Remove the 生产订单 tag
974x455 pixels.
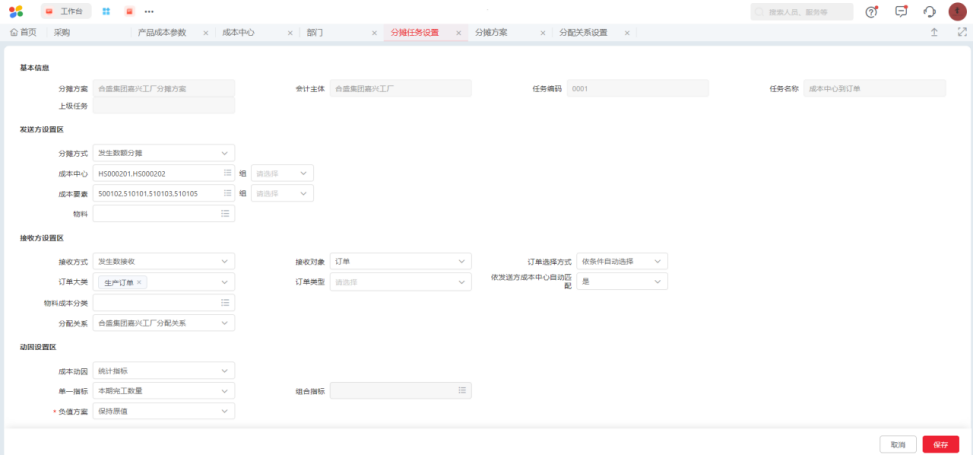coord(139,282)
